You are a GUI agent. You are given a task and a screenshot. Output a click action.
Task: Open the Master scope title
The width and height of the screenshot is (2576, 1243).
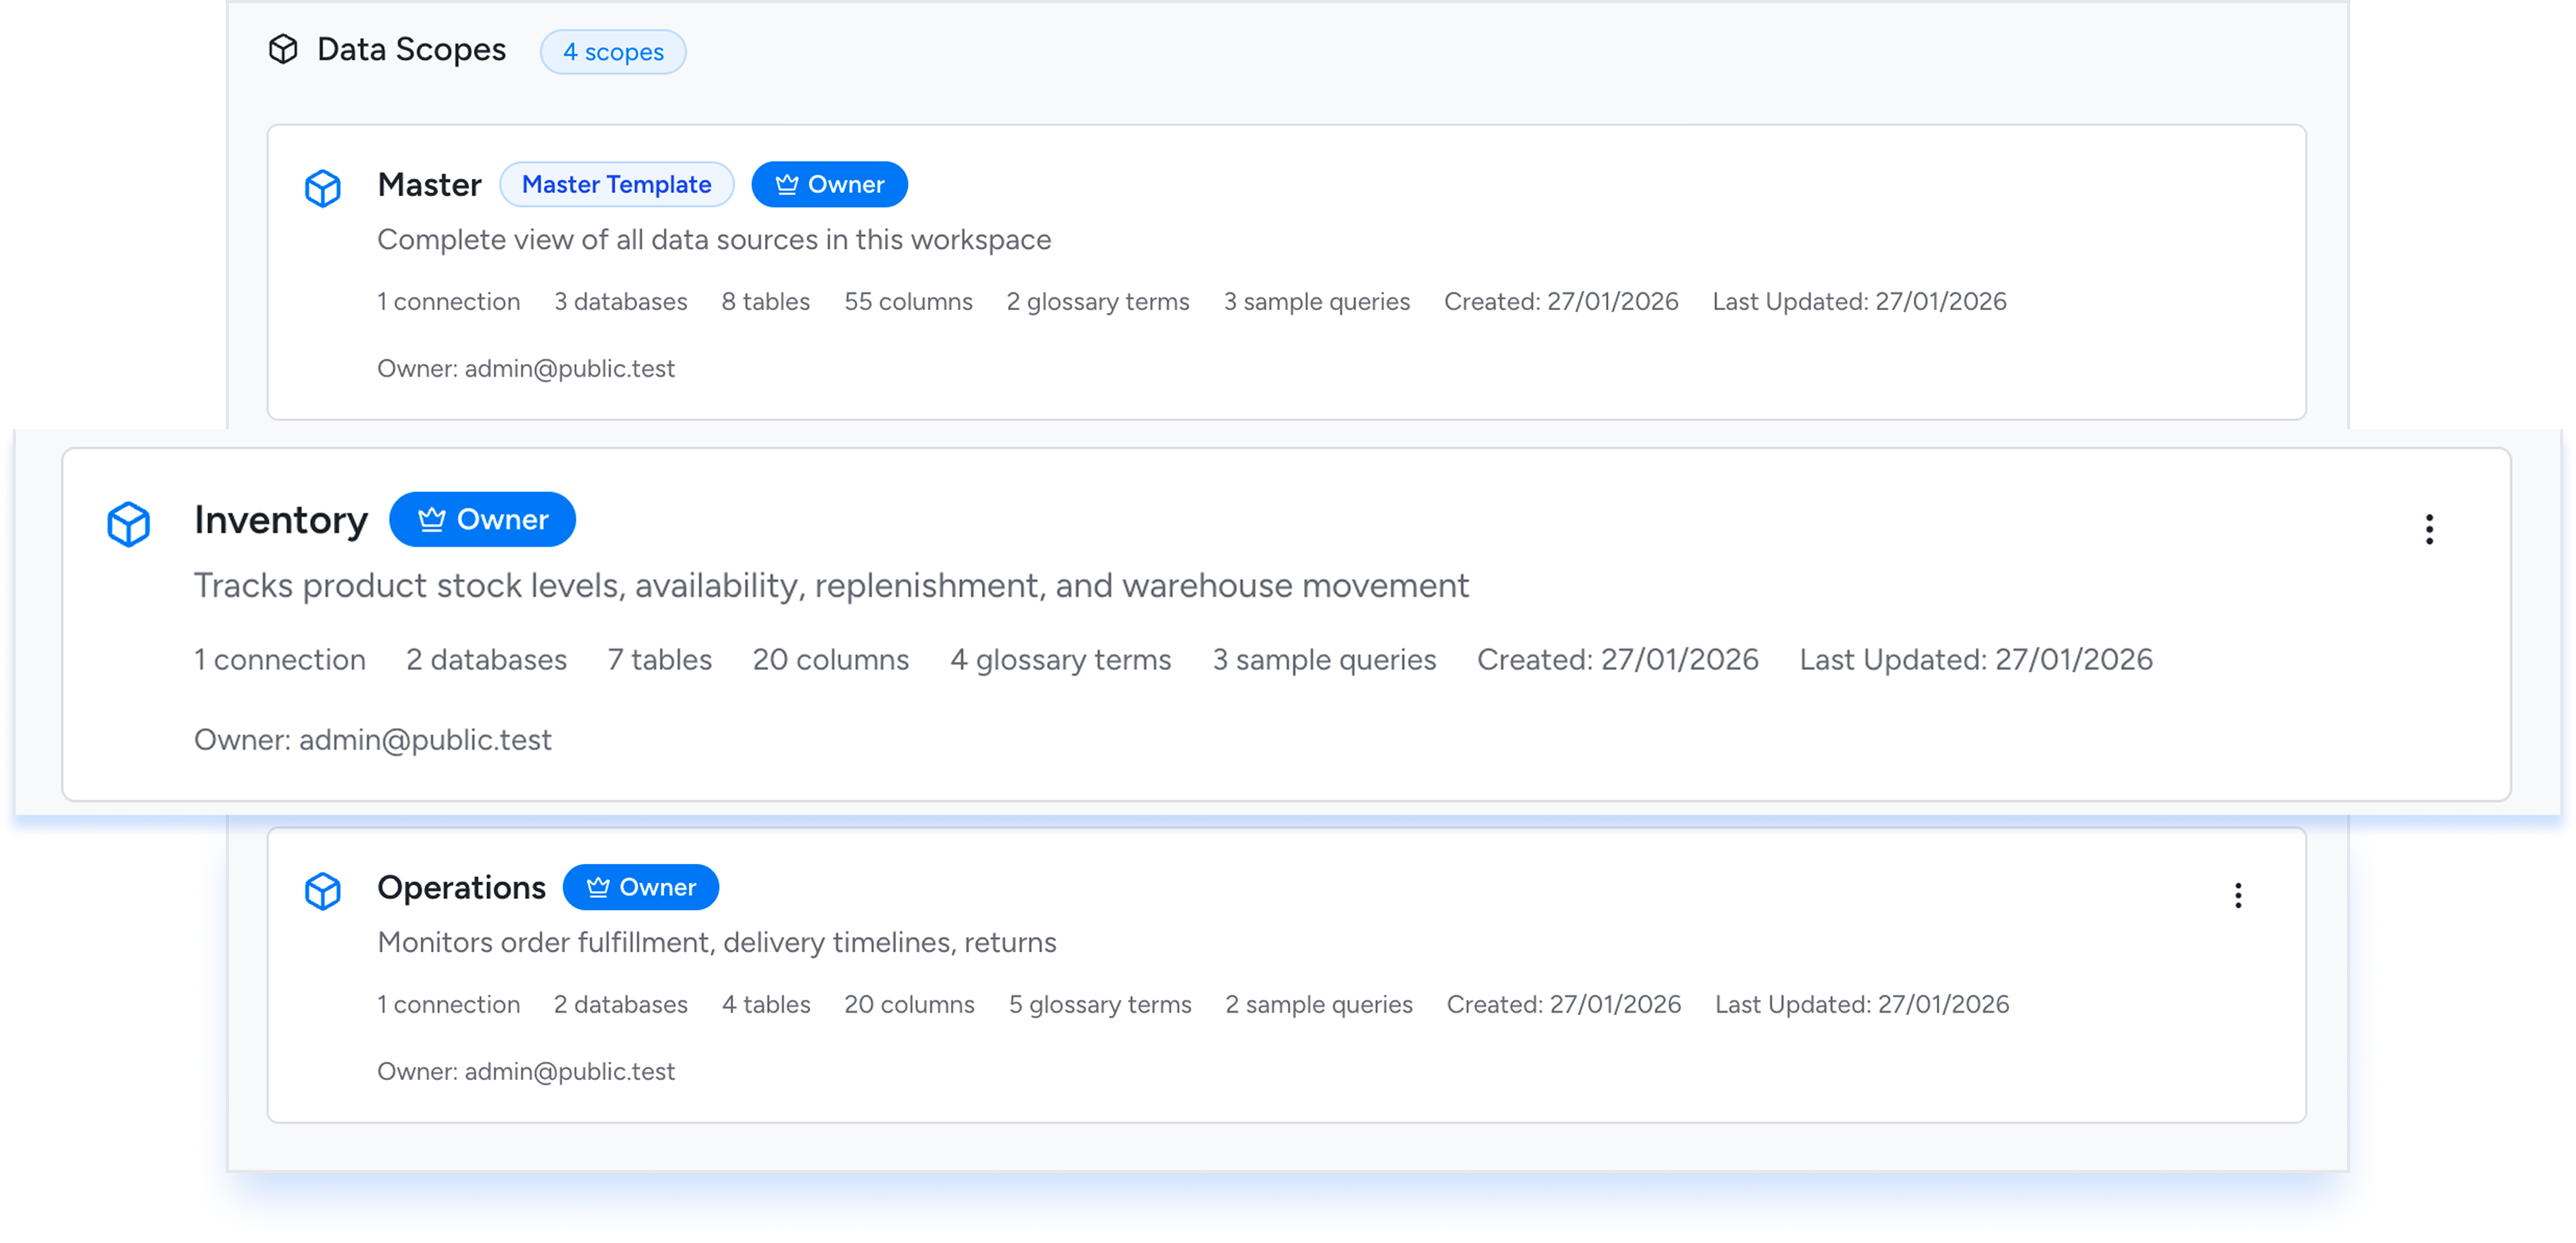[x=429, y=185]
